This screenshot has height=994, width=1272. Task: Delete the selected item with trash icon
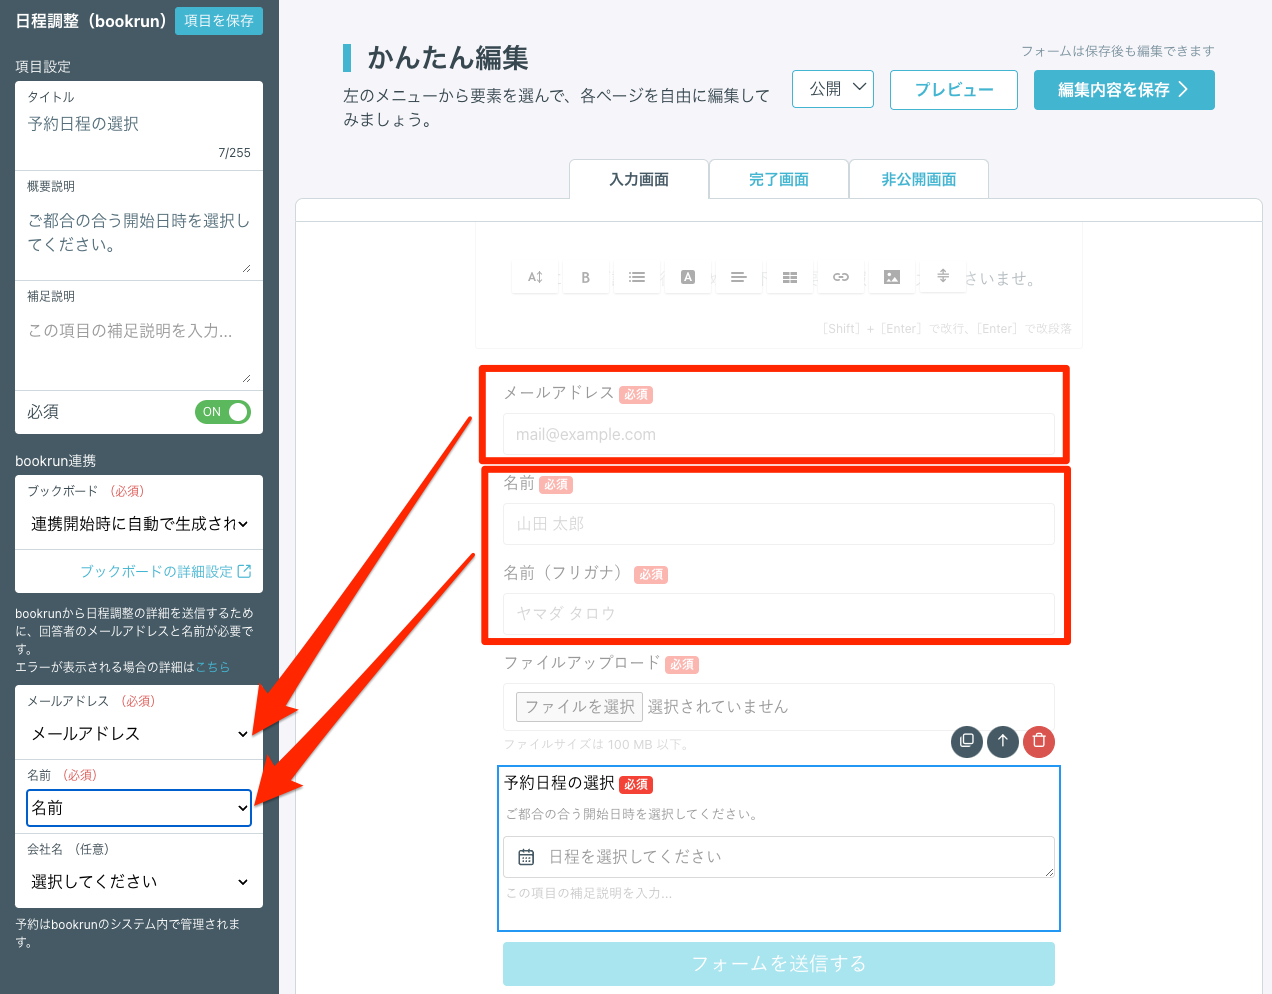(1039, 741)
